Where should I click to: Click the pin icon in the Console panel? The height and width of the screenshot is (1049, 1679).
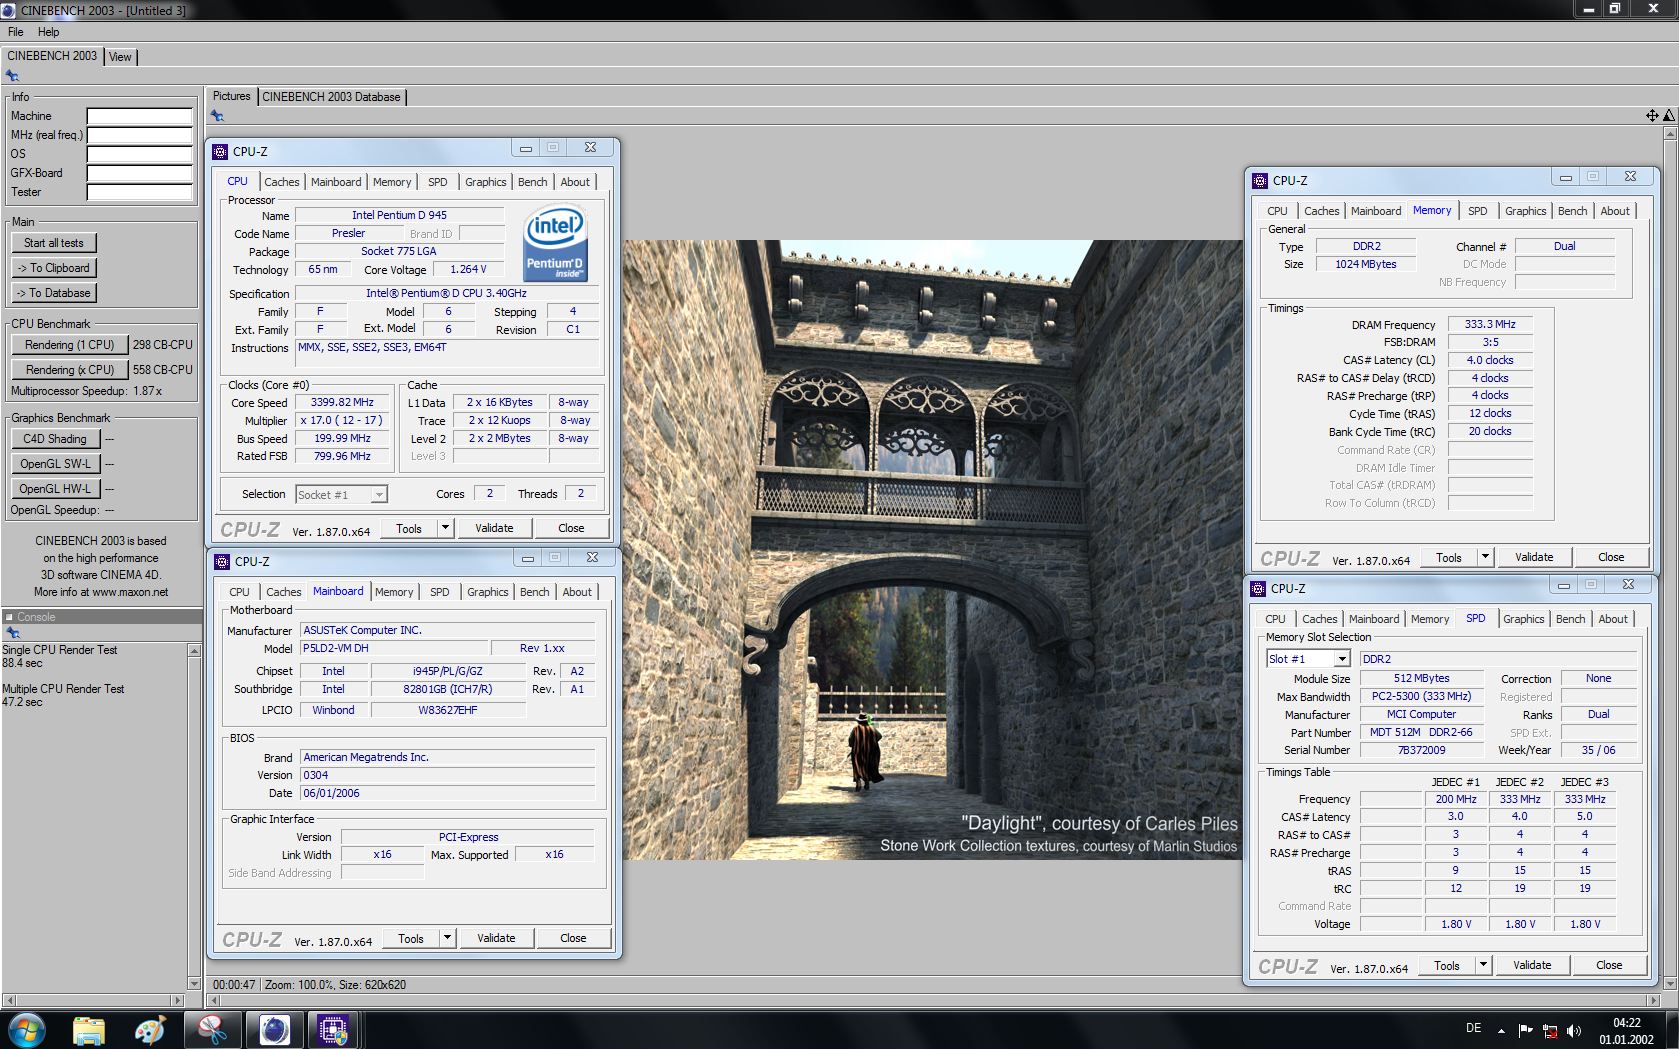pyautogui.click(x=12, y=632)
